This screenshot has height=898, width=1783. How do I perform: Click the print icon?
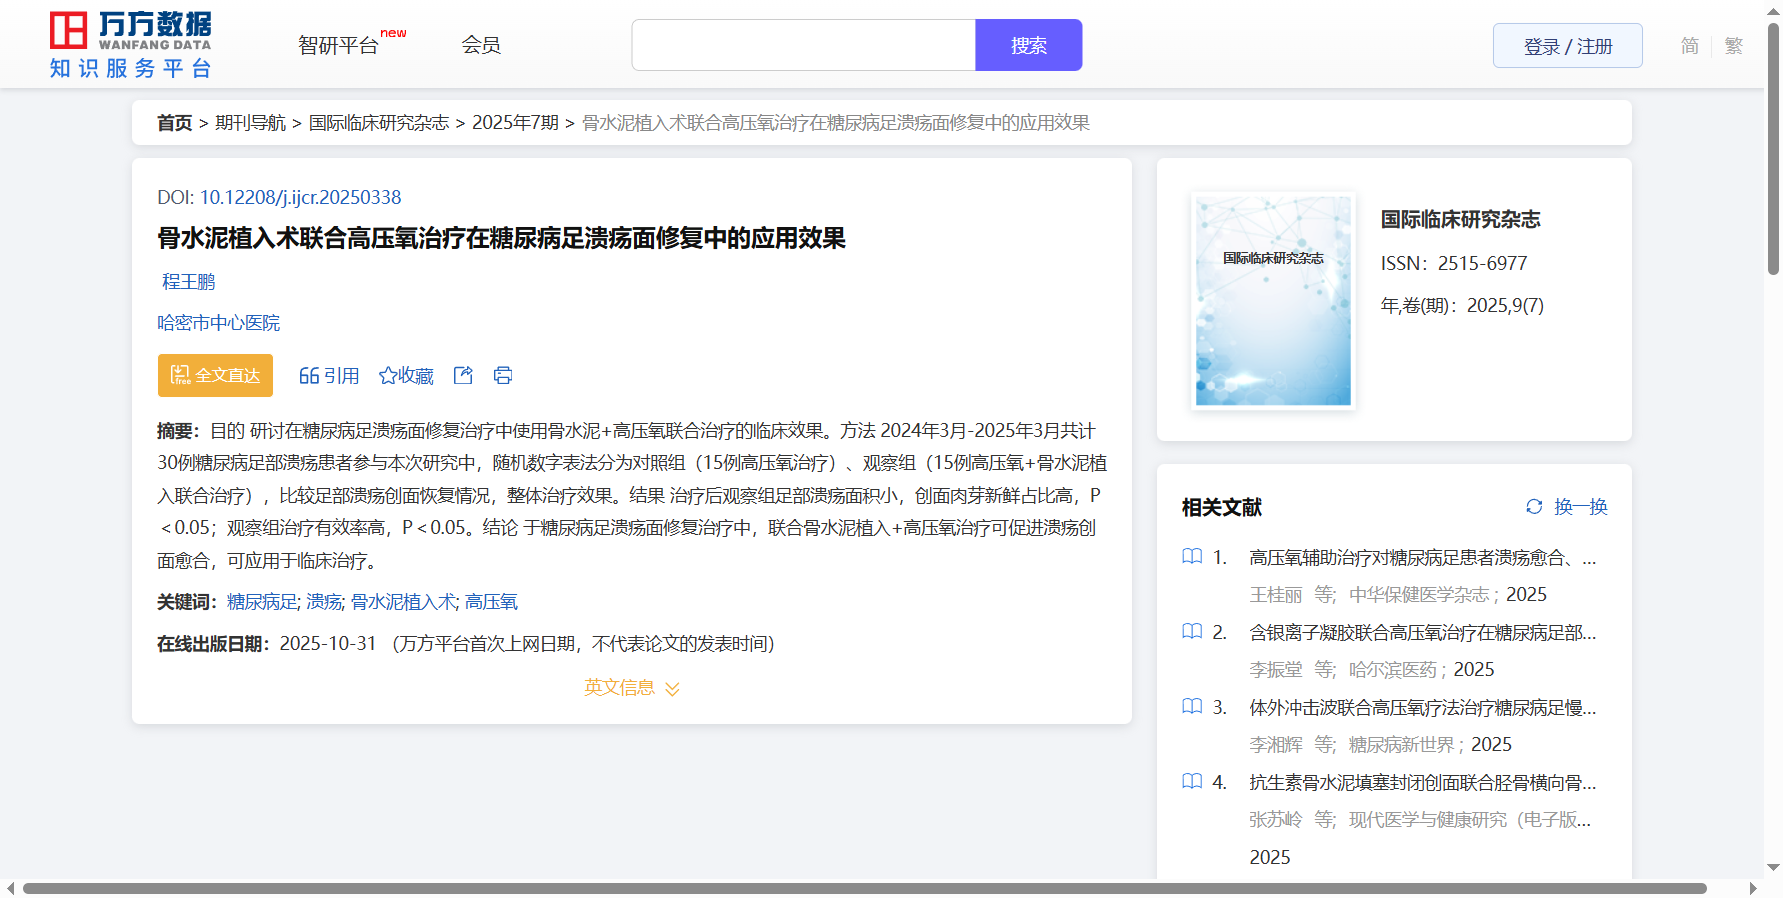[x=503, y=375]
